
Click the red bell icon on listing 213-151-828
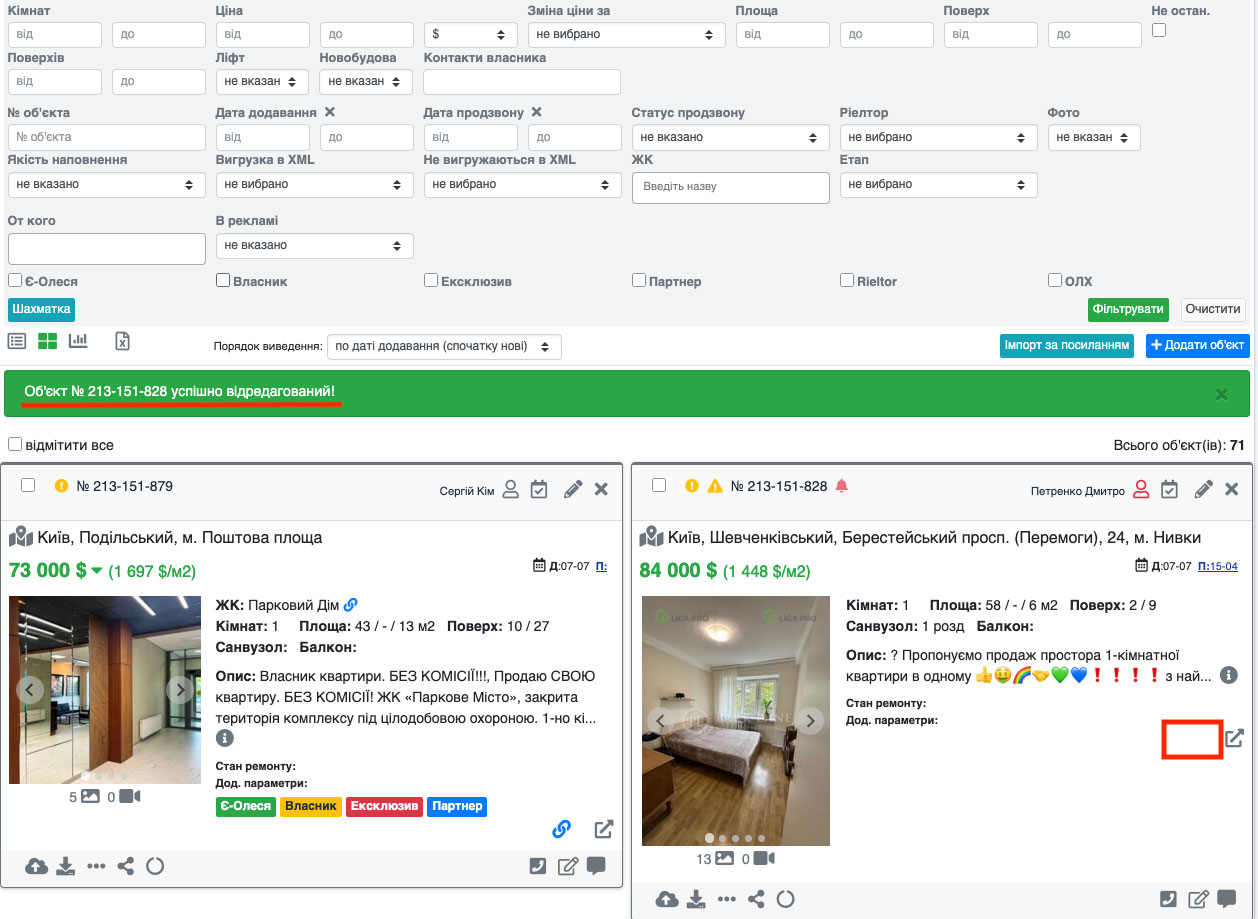841,486
